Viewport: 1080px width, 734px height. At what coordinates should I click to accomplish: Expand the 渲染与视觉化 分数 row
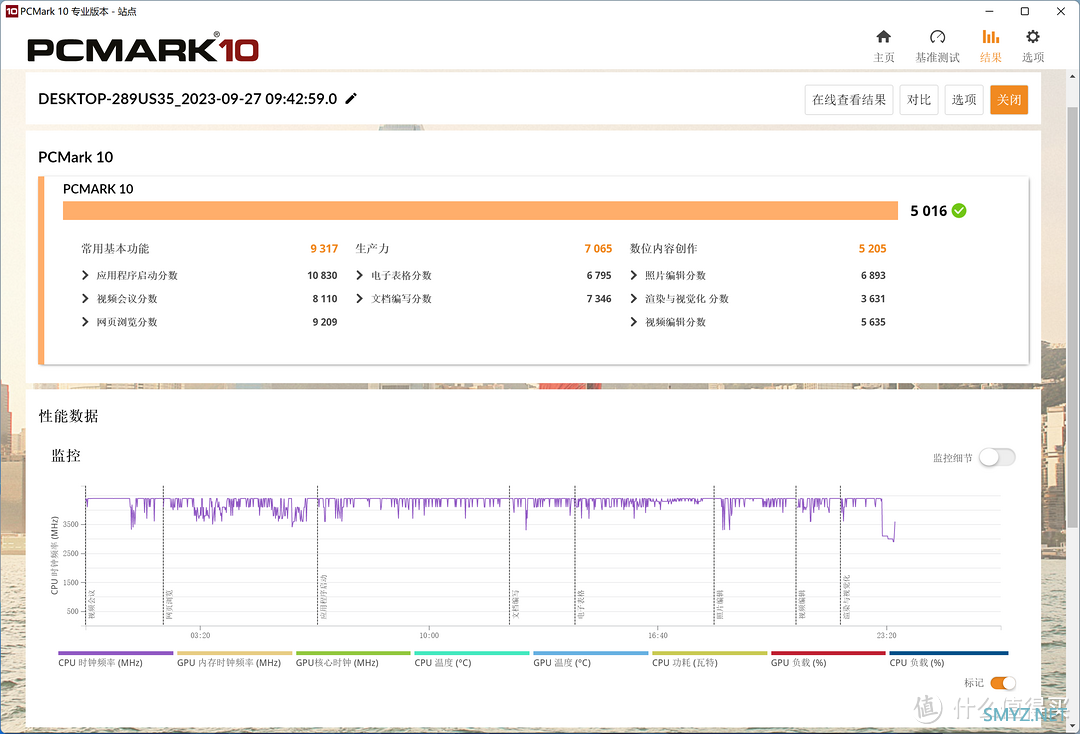click(634, 299)
